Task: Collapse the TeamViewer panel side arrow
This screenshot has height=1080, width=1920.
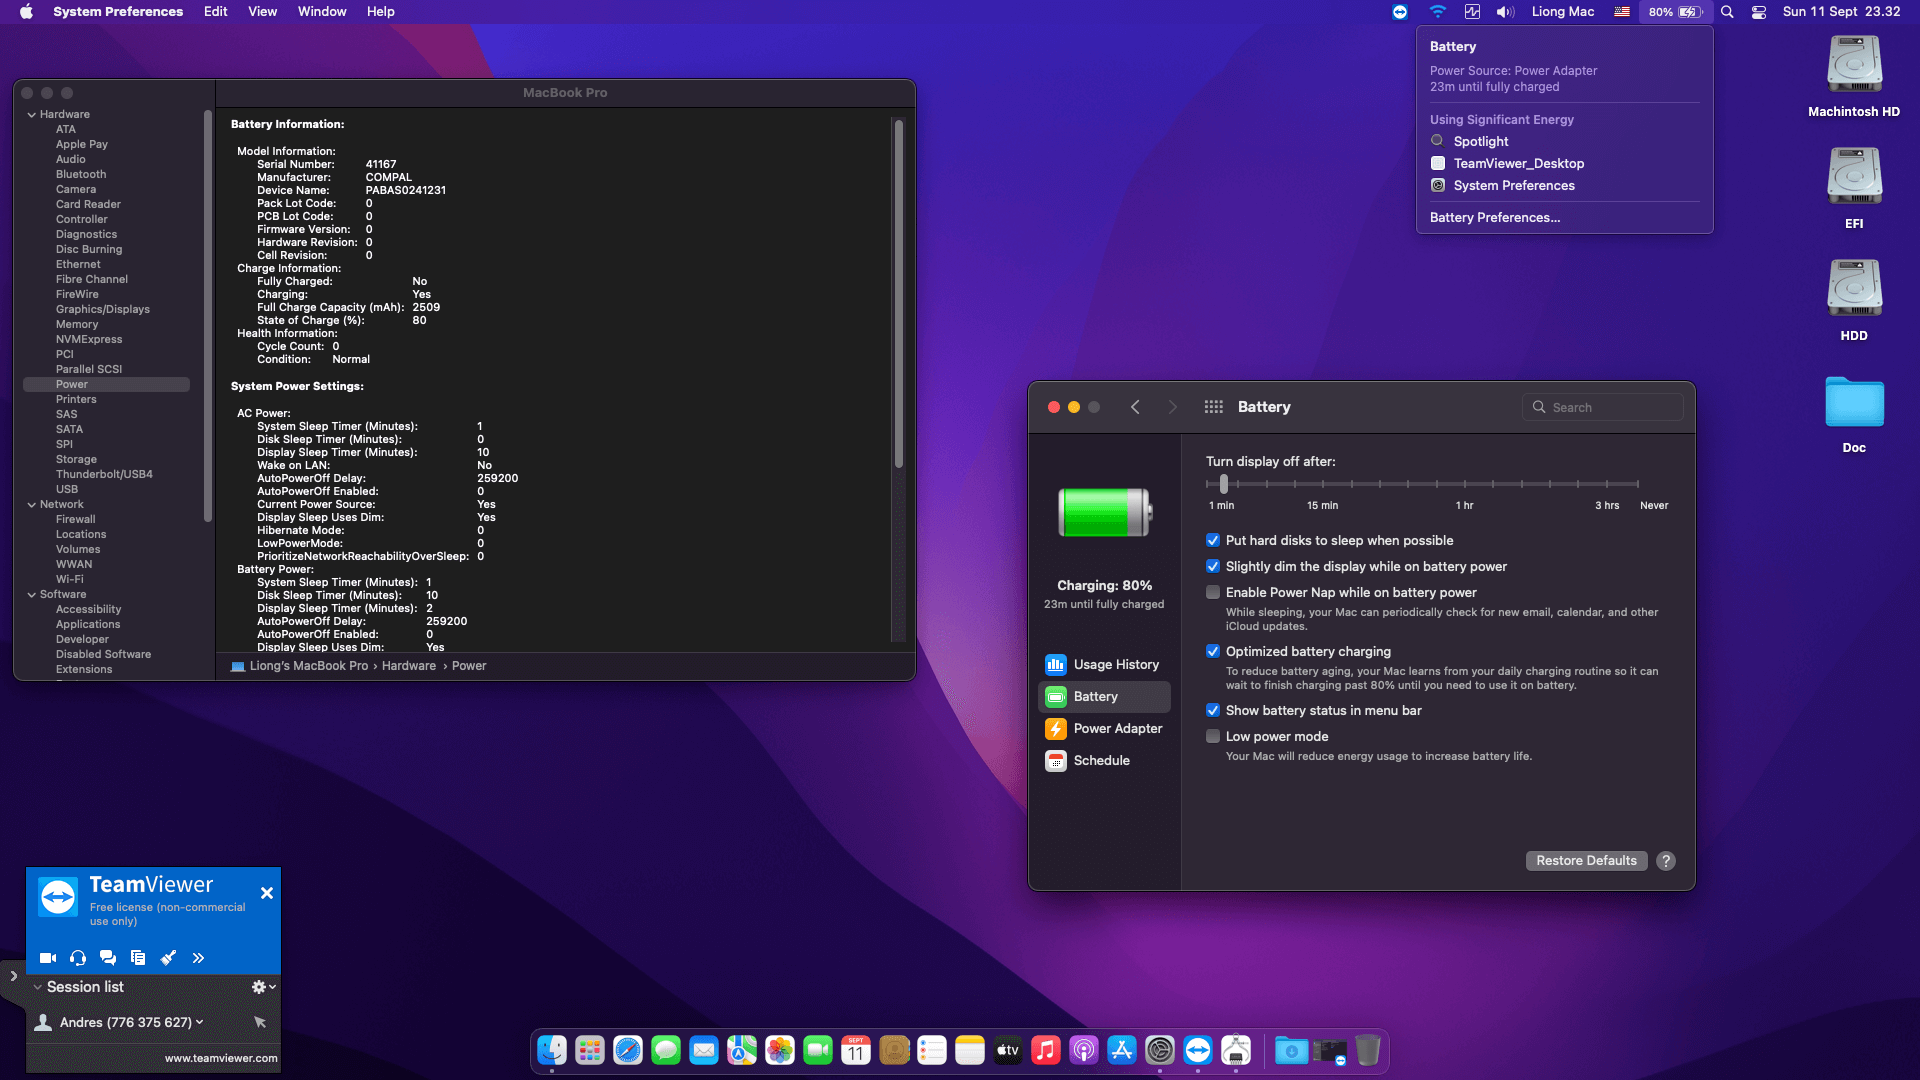Action: pos(13,976)
